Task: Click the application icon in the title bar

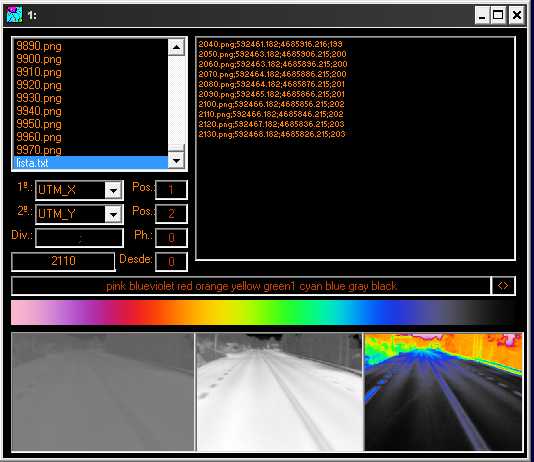Action: [x=14, y=15]
